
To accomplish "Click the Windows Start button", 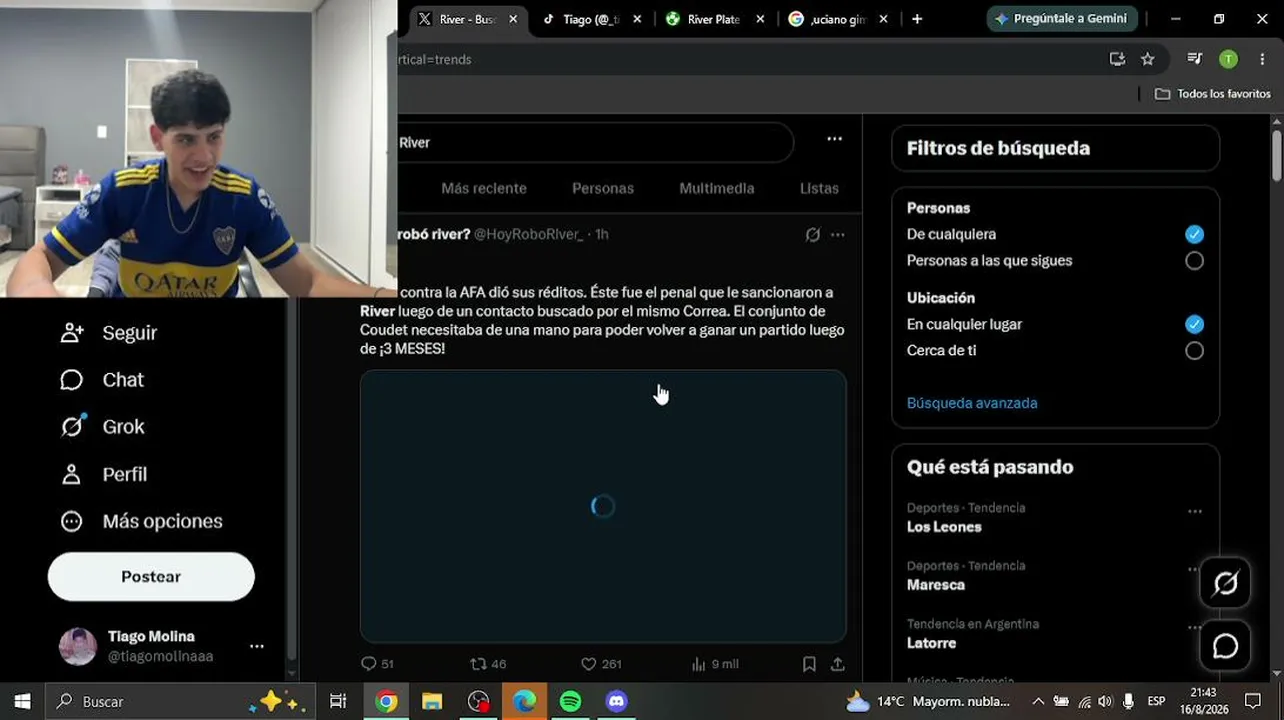I will coord(22,702).
